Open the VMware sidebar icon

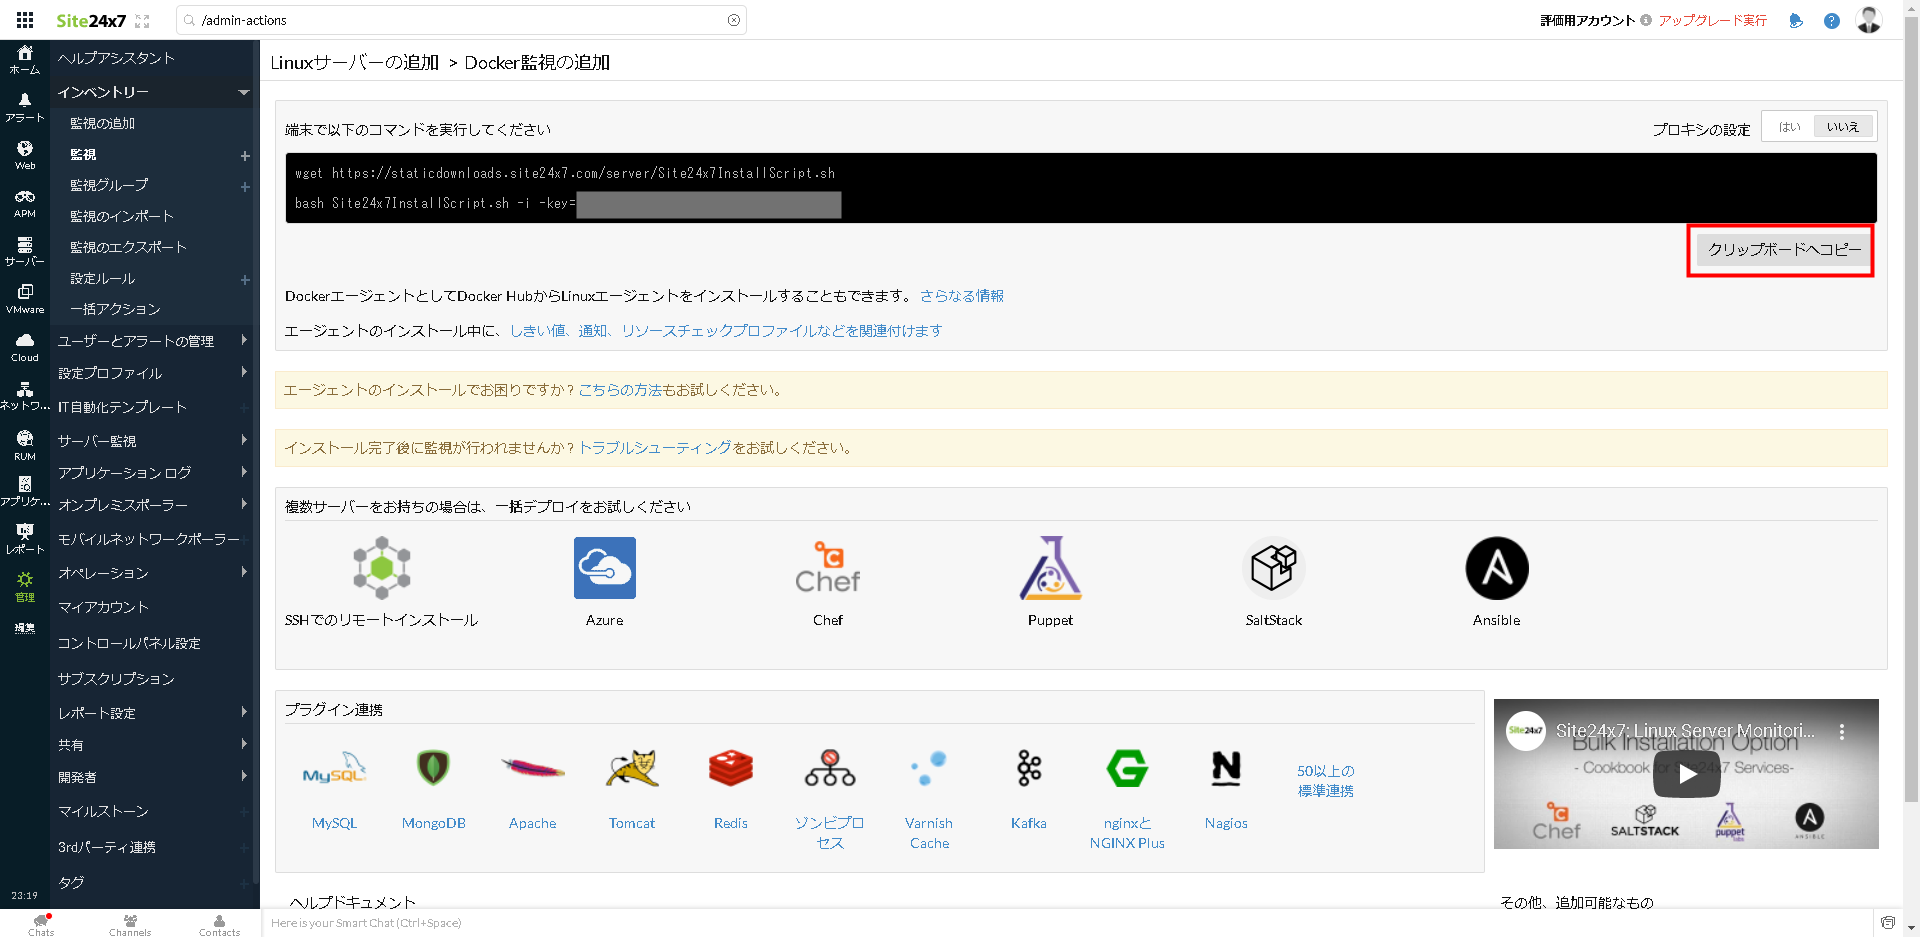point(25,299)
